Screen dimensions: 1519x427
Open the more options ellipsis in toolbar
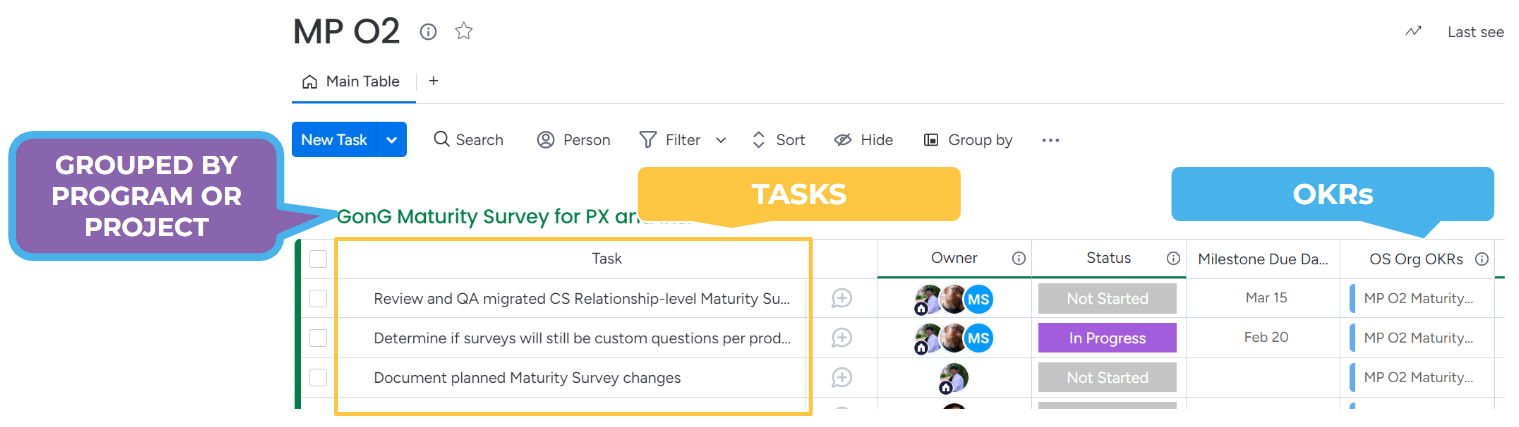pos(1050,140)
